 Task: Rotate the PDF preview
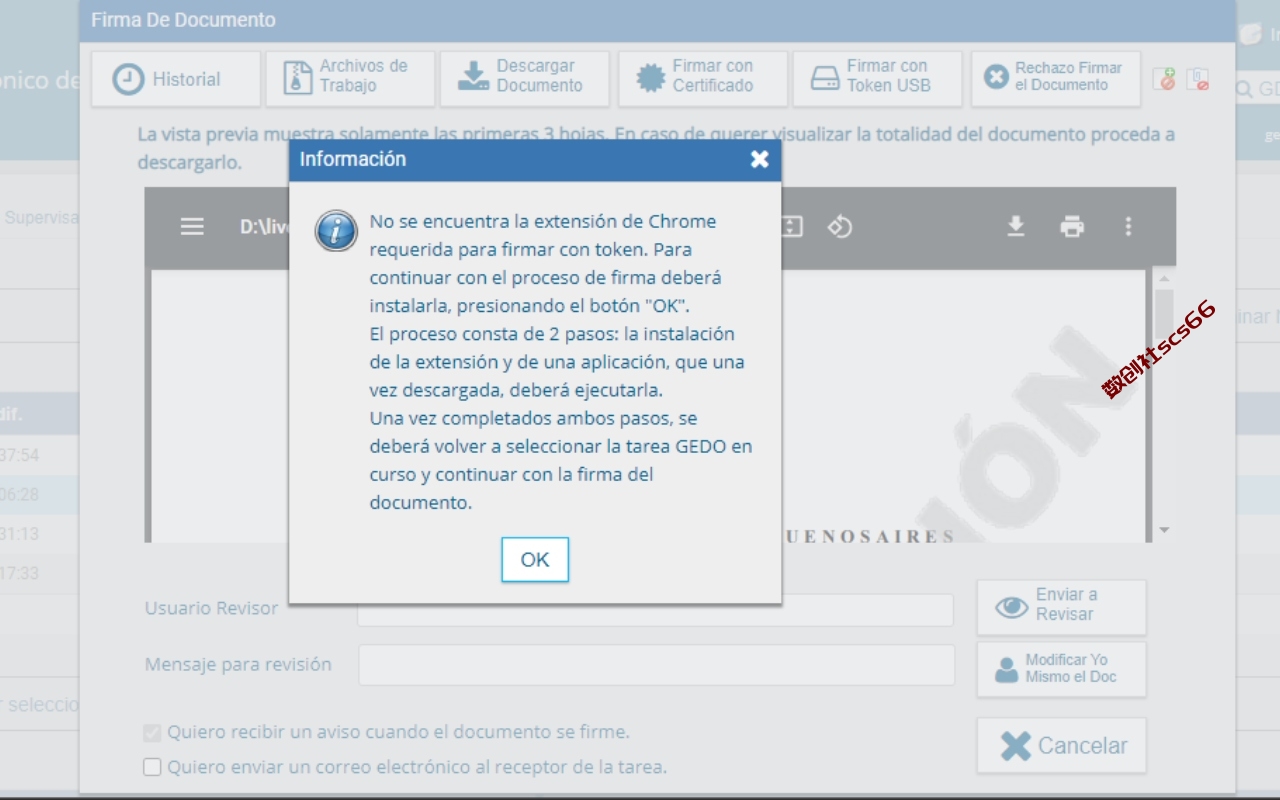(x=839, y=227)
